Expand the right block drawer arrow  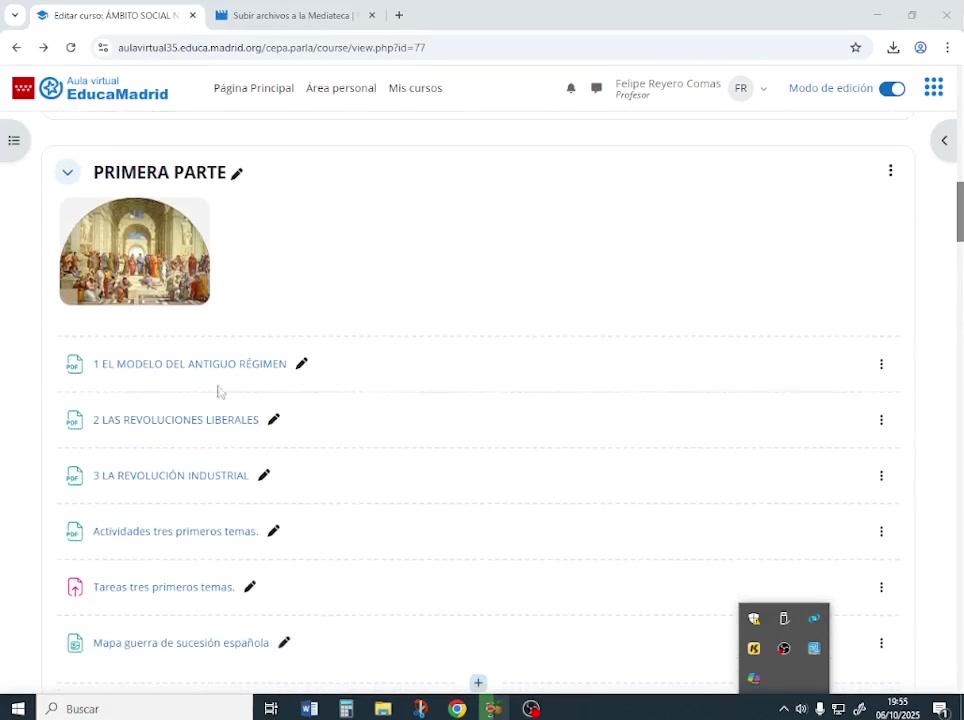click(945, 141)
